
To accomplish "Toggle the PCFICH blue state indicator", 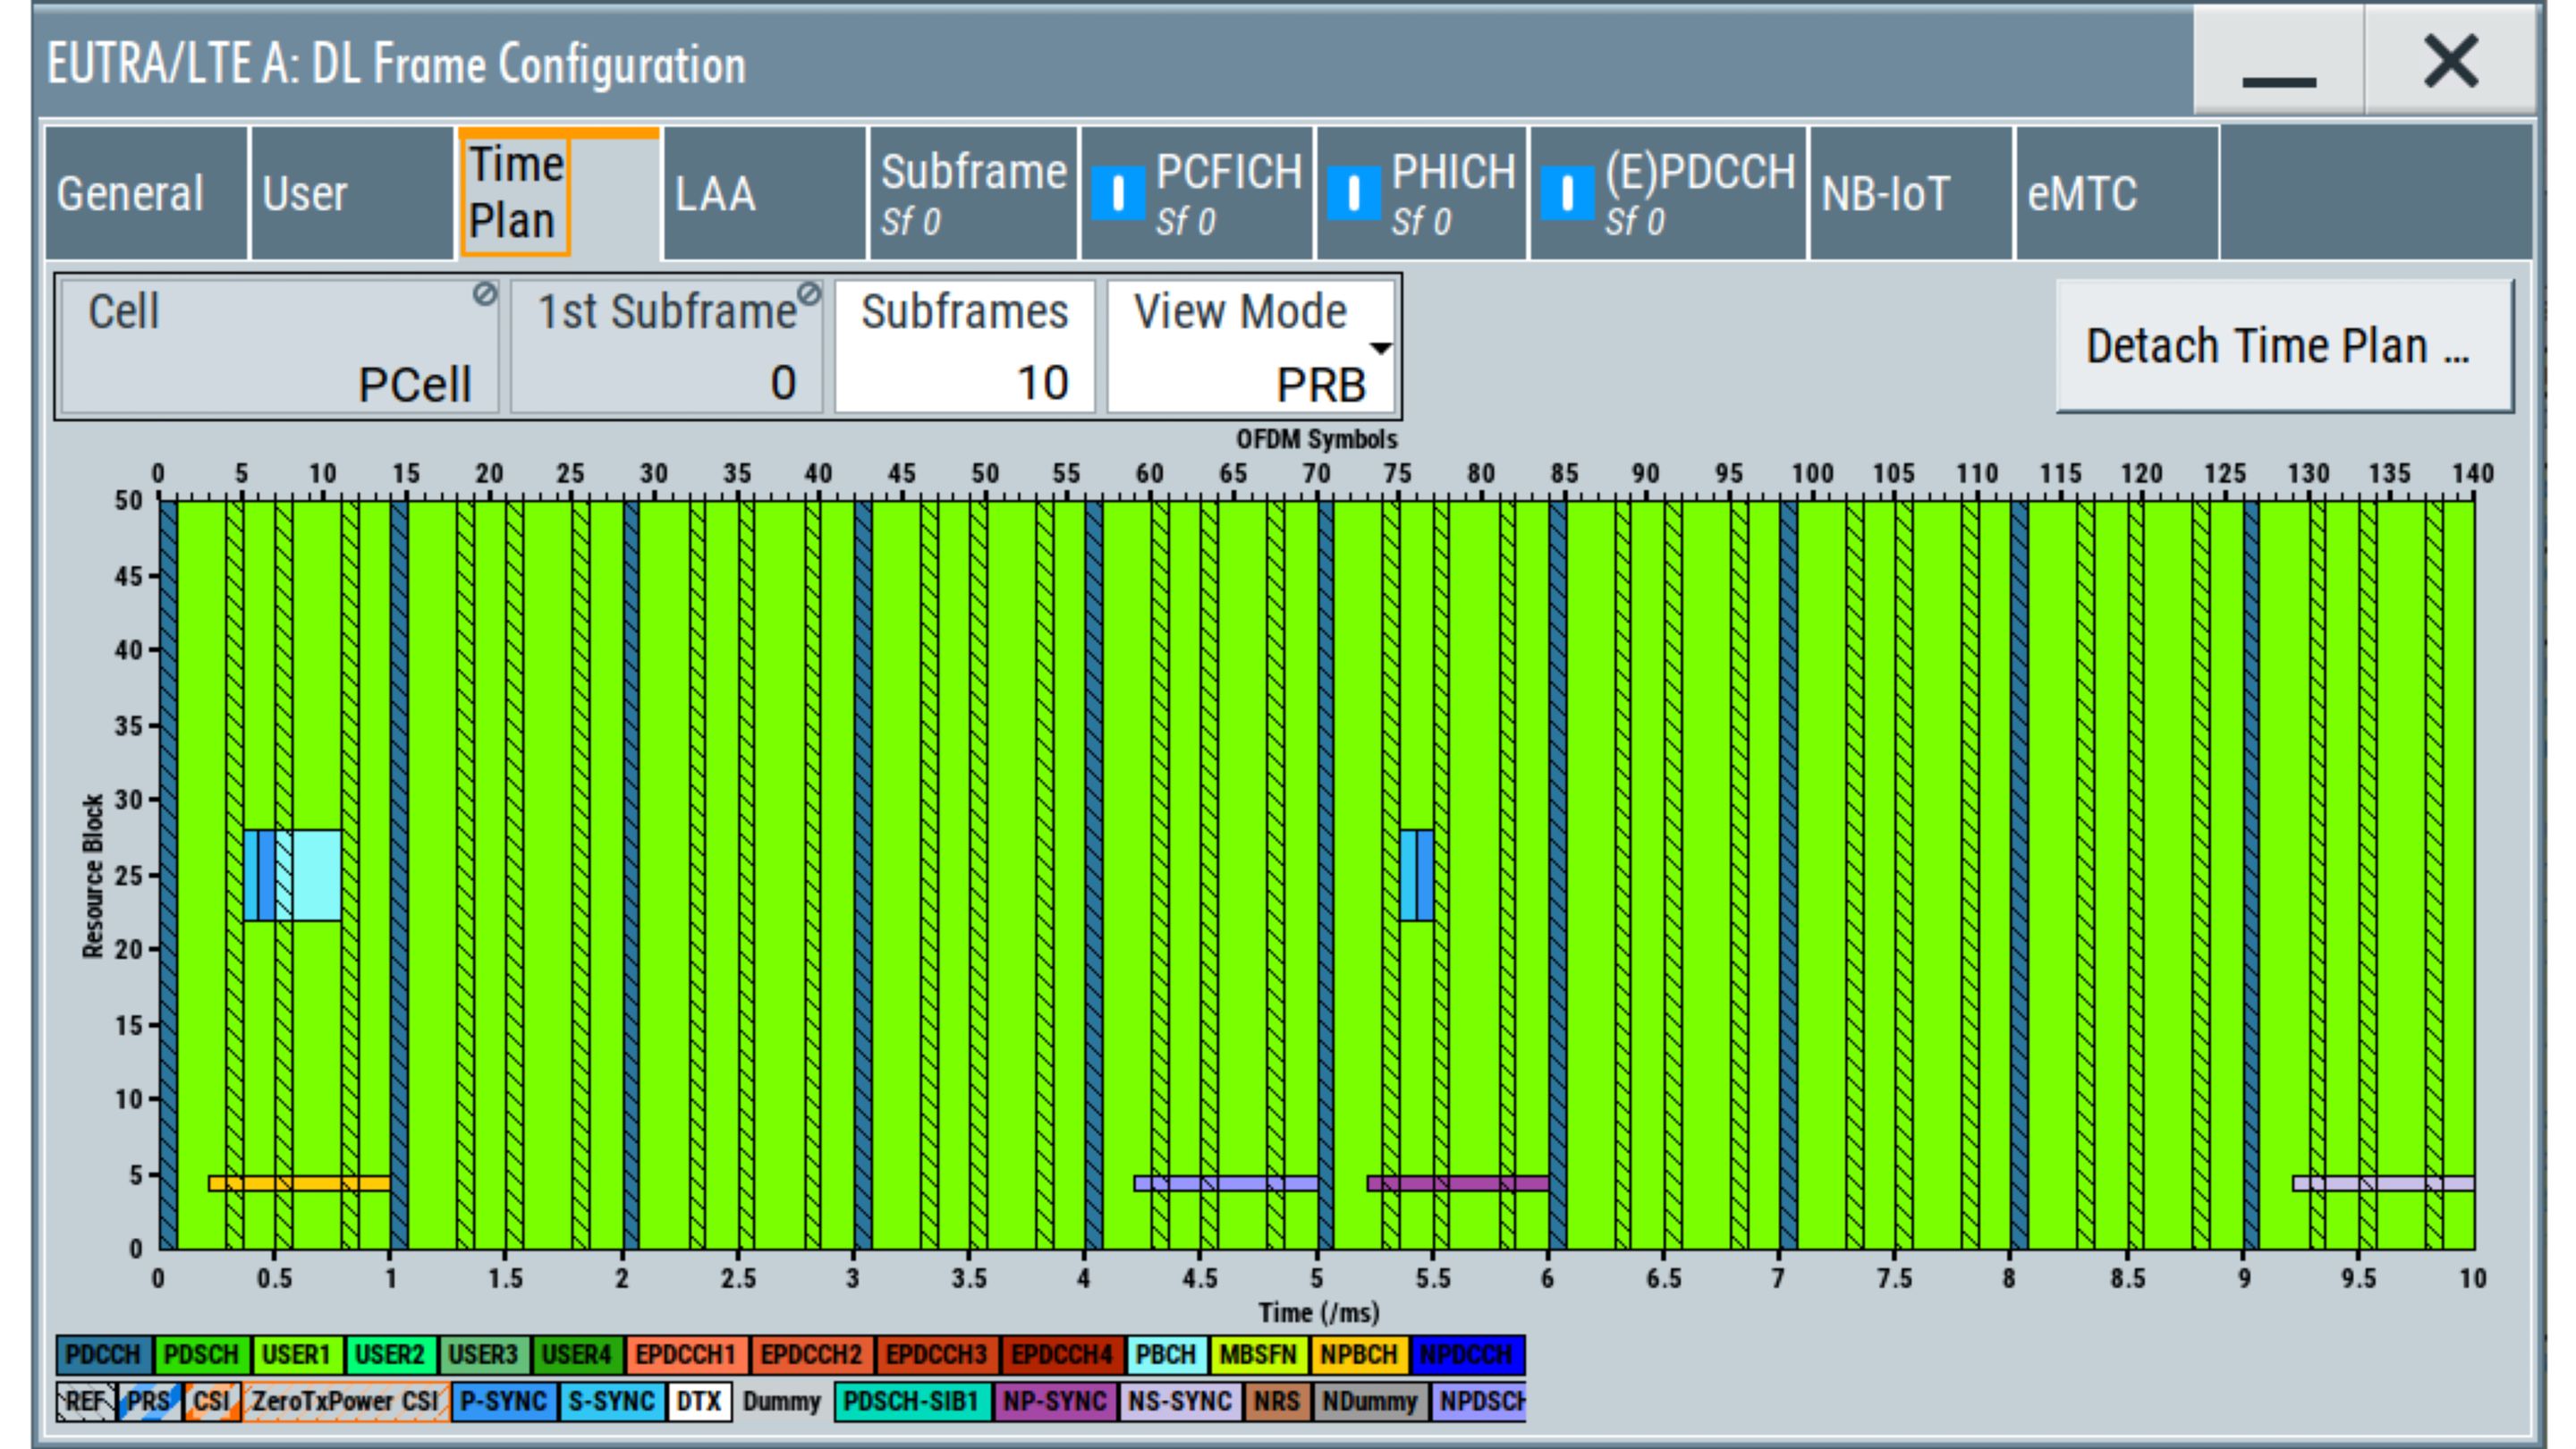I will [1117, 193].
